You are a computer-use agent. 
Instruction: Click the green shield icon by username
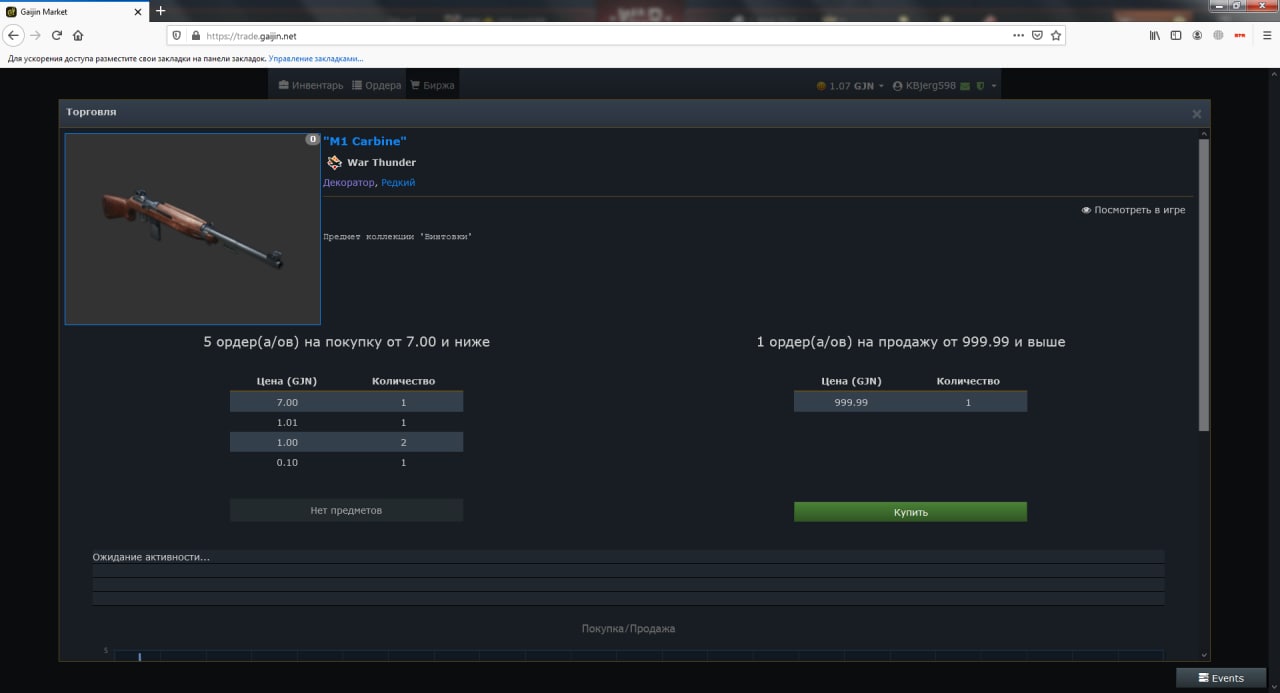click(x=981, y=86)
